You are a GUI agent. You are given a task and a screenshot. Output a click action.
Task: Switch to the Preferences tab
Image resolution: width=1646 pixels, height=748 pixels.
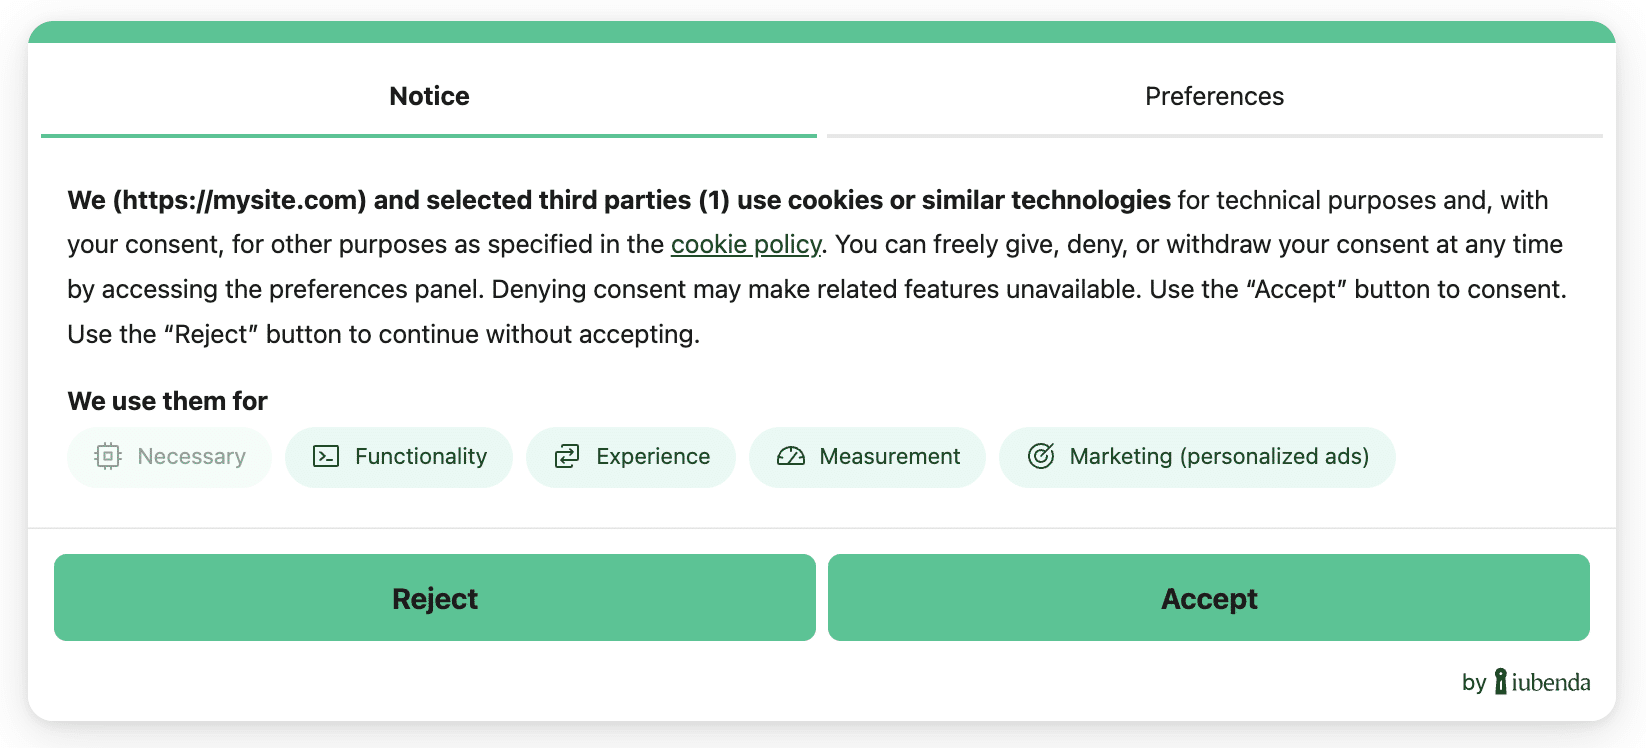1213,96
